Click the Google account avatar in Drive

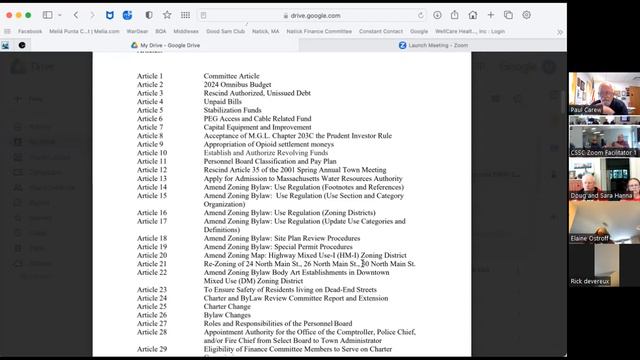click(549, 67)
